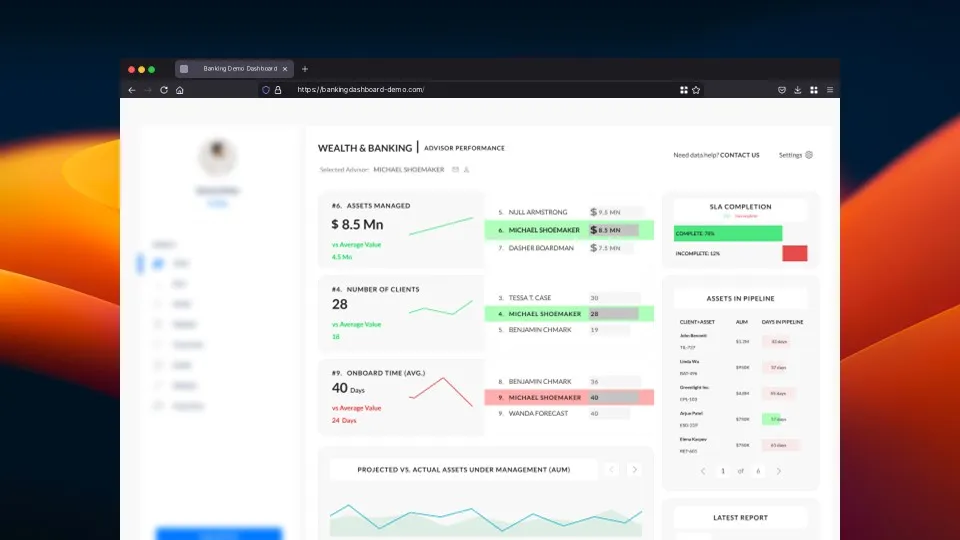Image resolution: width=960 pixels, height=540 pixels.
Task: Click the yellow macOS minimize button
Action: pyautogui.click(x=141, y=69)
